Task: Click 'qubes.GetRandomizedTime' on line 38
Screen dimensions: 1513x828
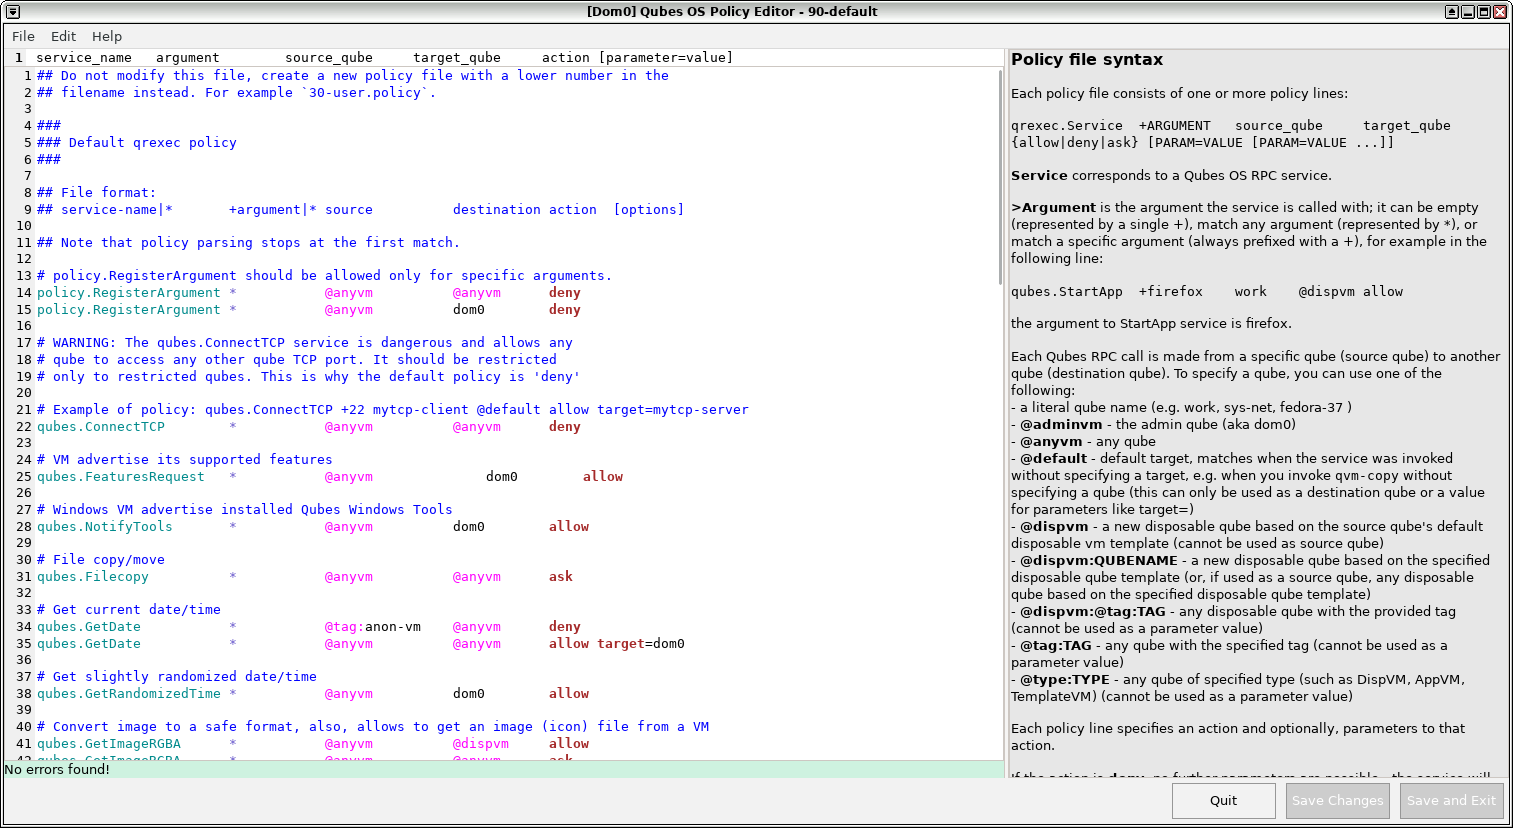Action: (129, 693)
